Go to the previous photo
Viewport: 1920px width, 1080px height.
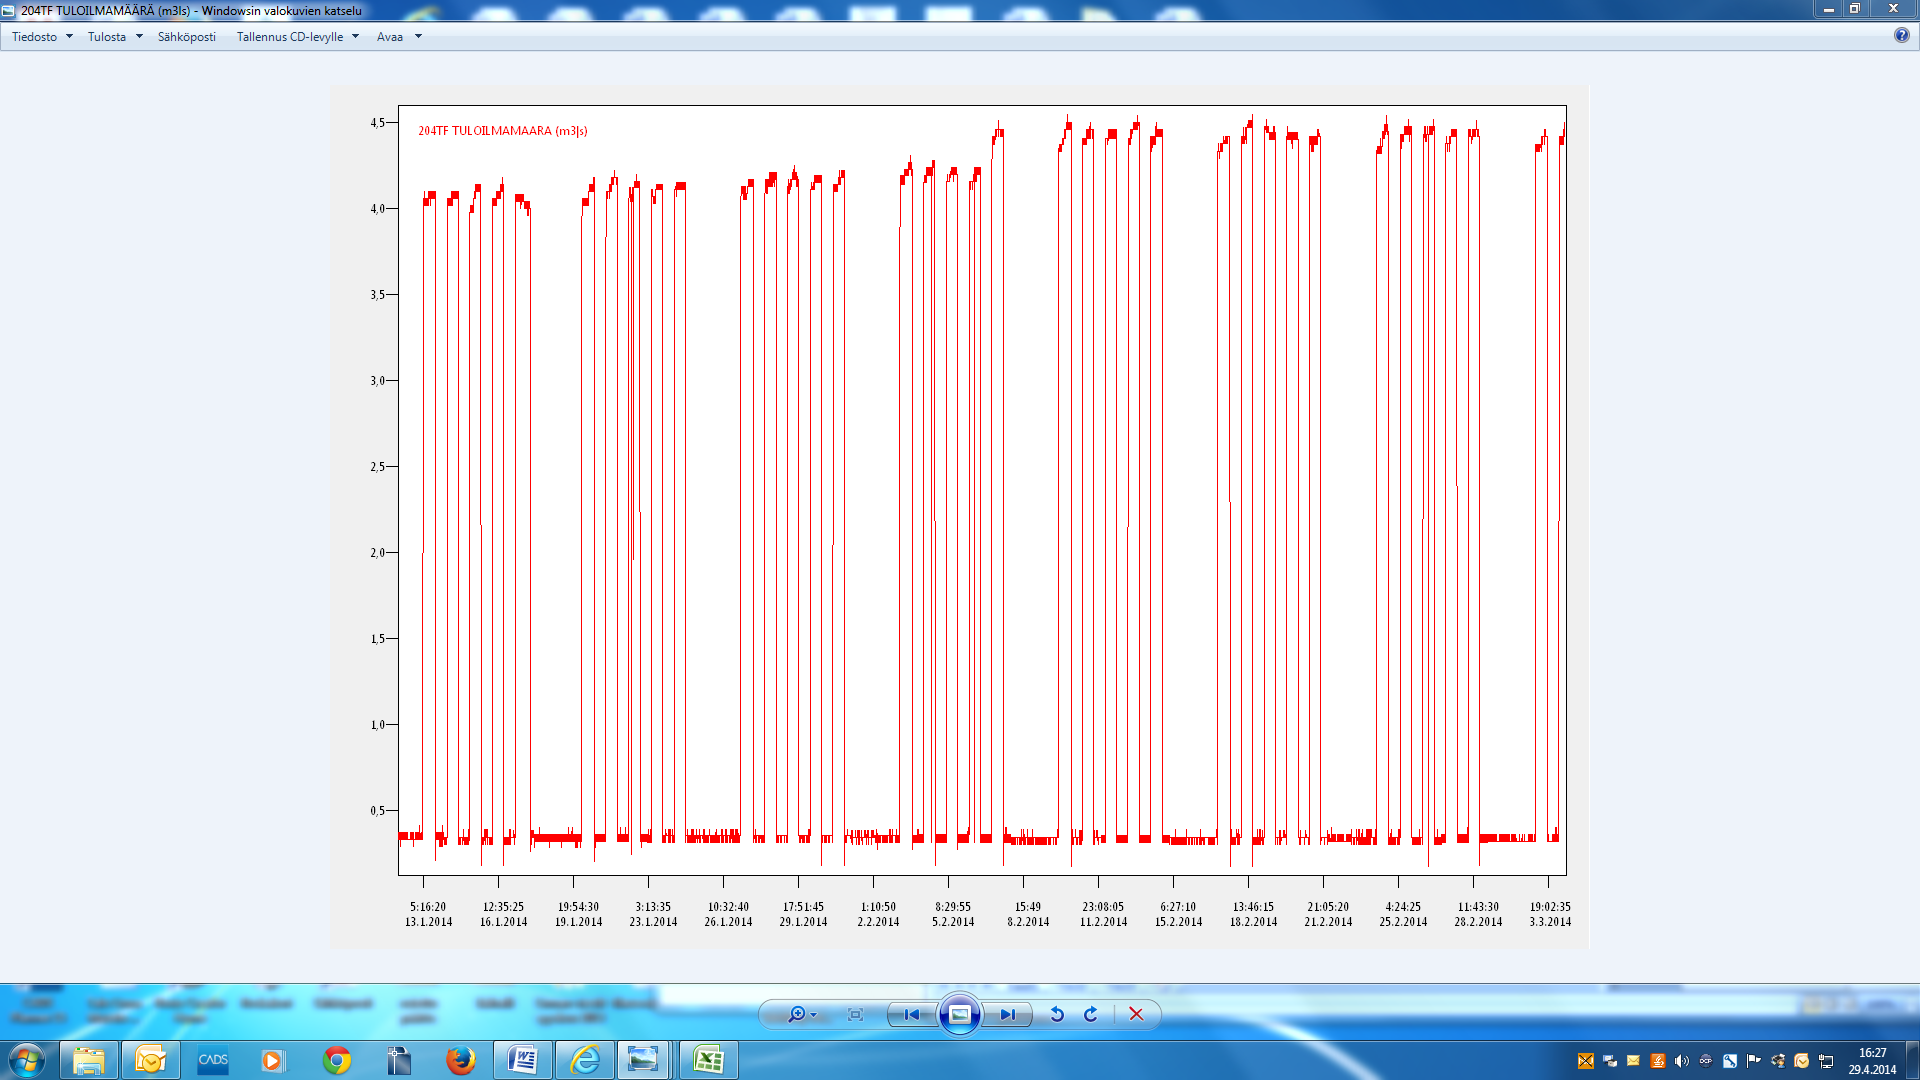pyautogui.click(x=911, y=1014)
